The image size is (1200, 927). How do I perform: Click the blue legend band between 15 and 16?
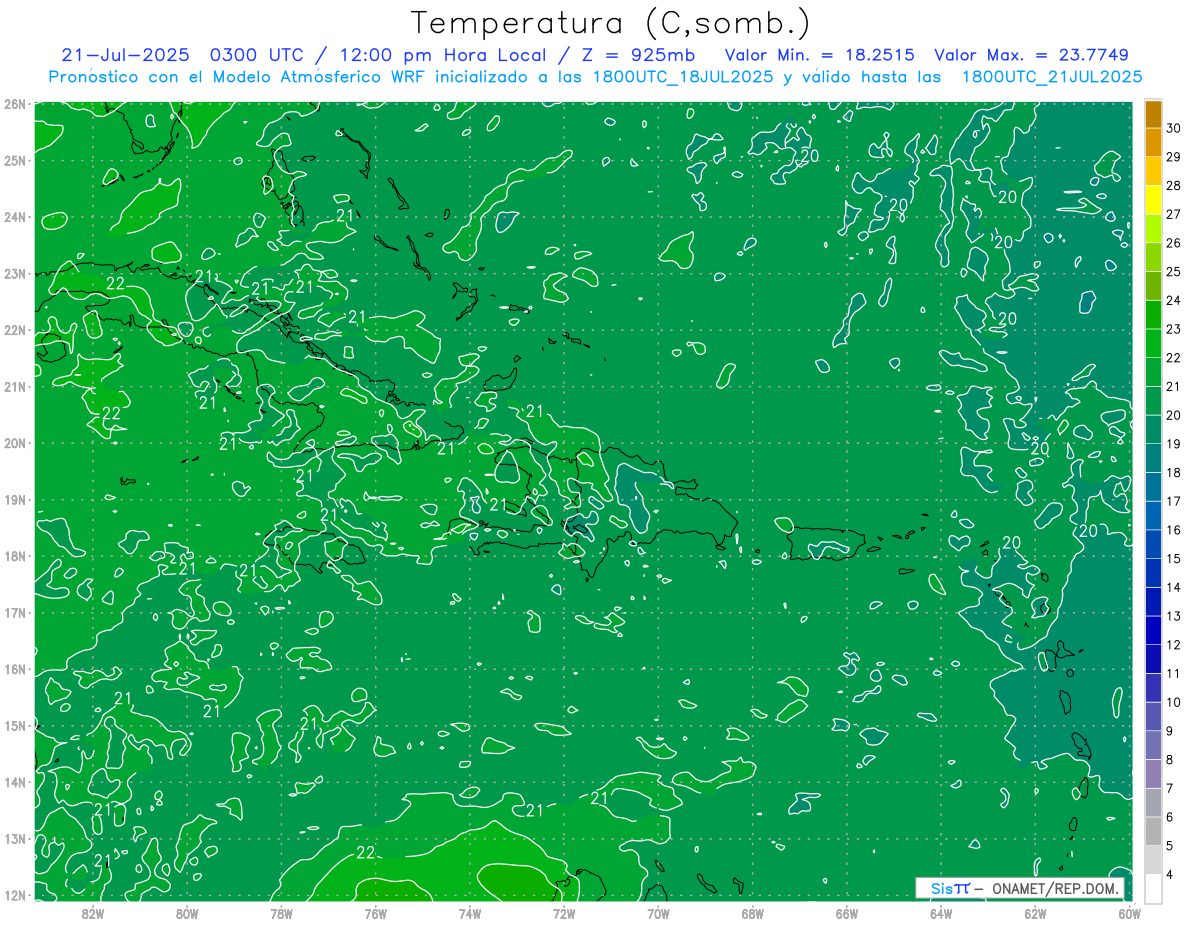coord(1153,544)
